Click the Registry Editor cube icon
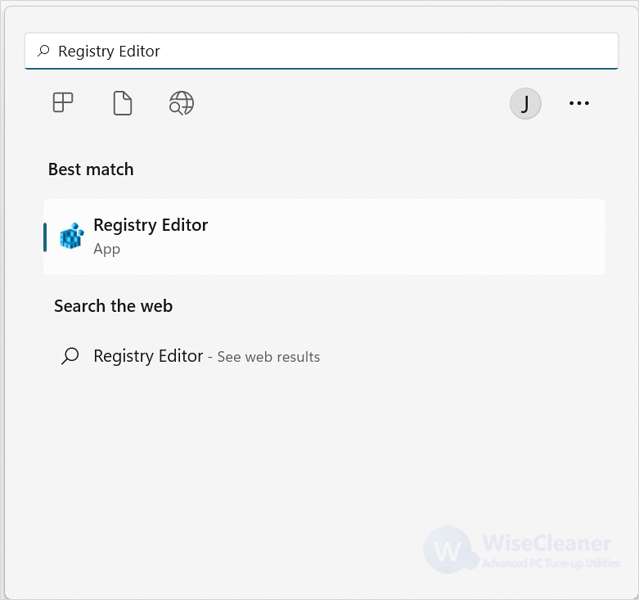Screen dimensions: 639x600 coord(72,236)
